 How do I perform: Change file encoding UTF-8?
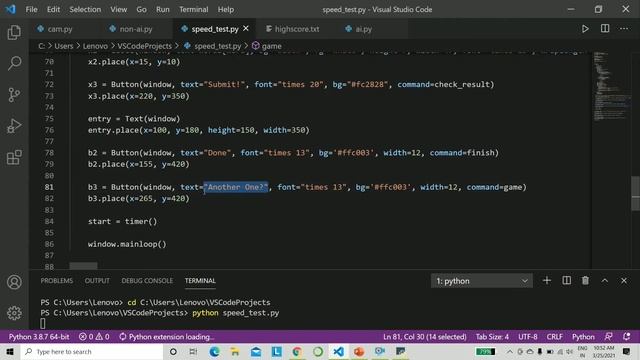click(x=528, y=337)
